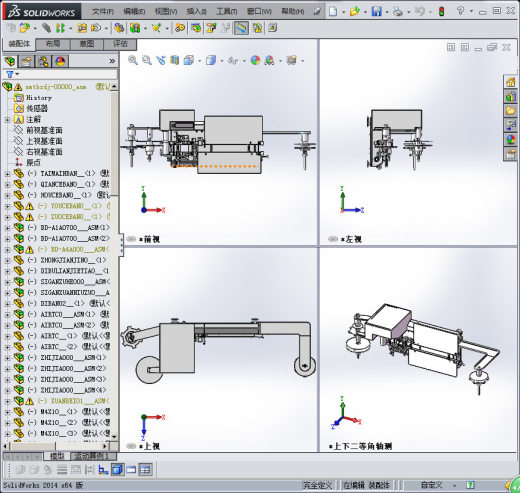The height and width of the screenshot is (493, 520).
Task: Open the DisplayManager color ball tab icon
Action: point(60,61)
